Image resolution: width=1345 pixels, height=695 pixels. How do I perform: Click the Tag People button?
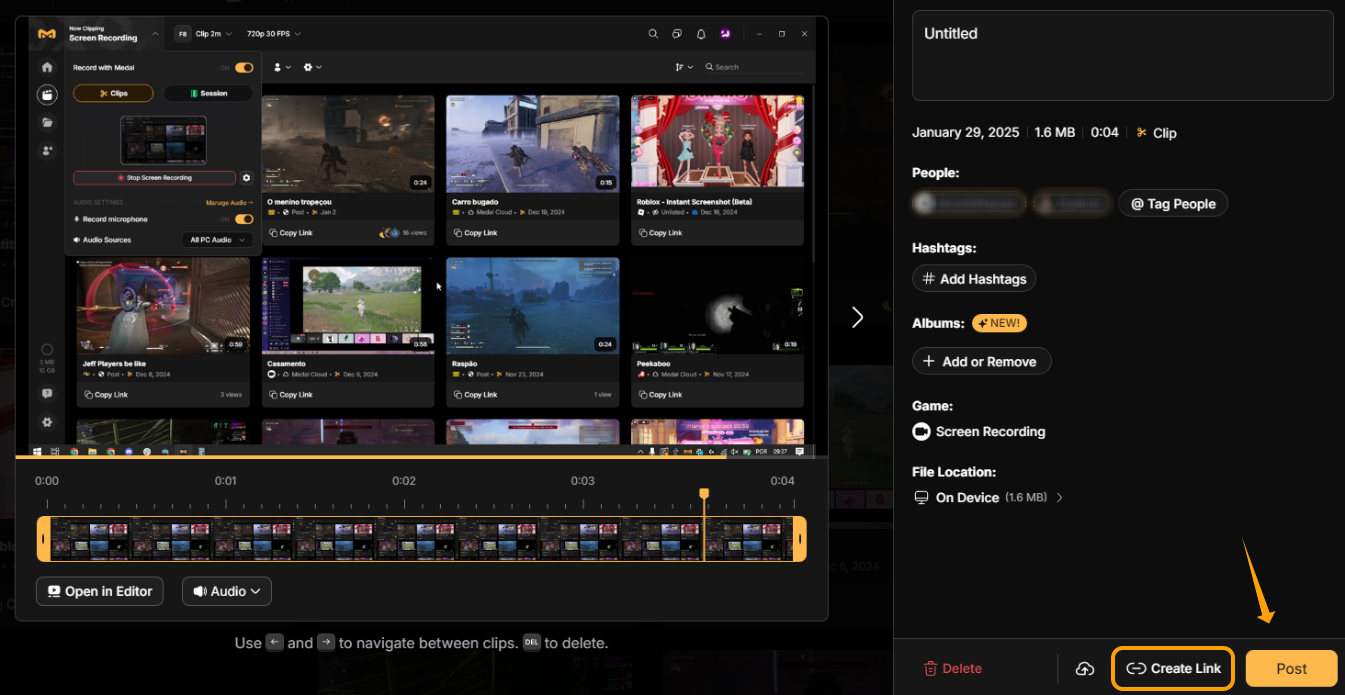point(1173,204)
